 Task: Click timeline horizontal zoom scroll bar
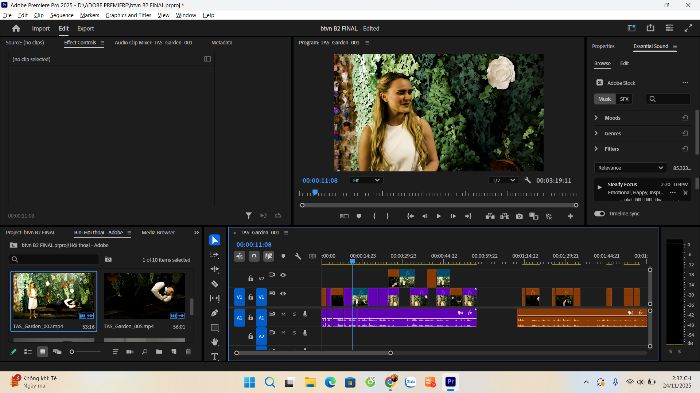click(x=313, y=353)
